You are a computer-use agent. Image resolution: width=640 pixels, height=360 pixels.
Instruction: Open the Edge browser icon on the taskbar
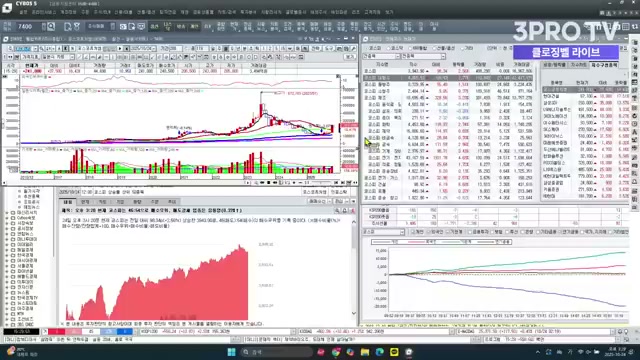(380, 352)
